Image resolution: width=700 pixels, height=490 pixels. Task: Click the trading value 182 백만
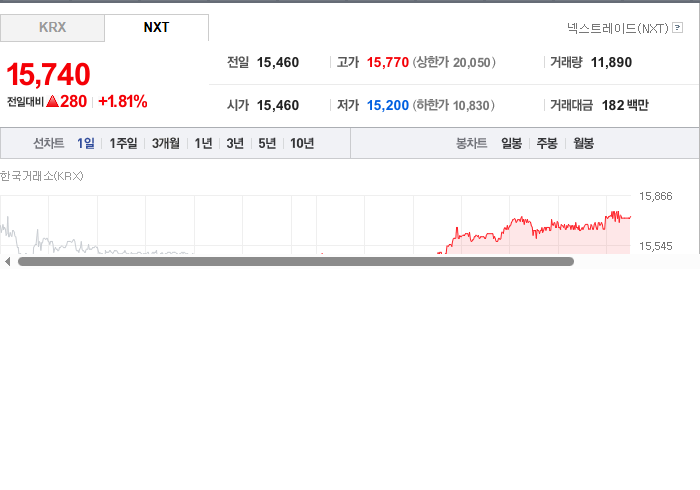[x=625, y=105]
